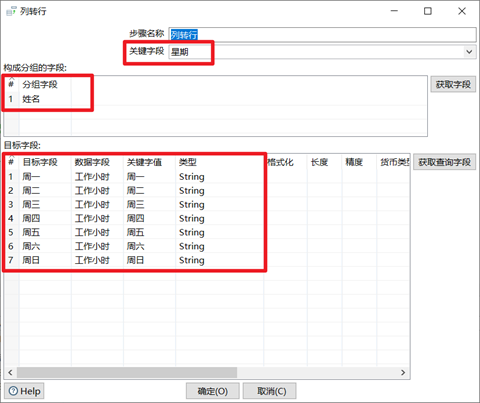This screenshot has width=480, height=403.
Task: Sort by the 目标字段 column header
Action: (x=40, y=162)
